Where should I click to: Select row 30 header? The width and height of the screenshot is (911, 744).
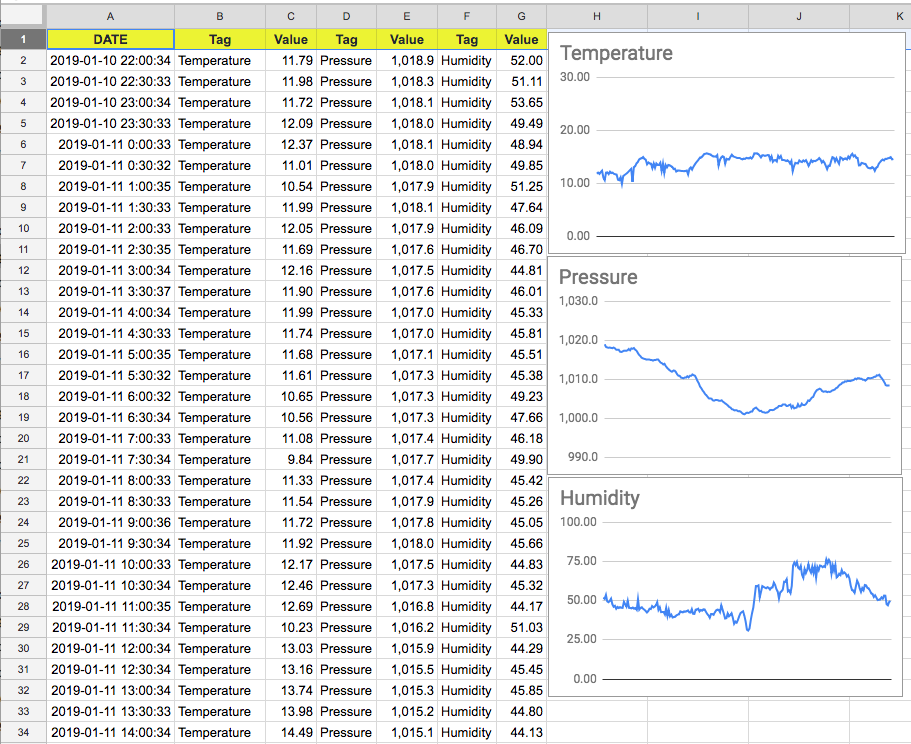coord(22,648)
